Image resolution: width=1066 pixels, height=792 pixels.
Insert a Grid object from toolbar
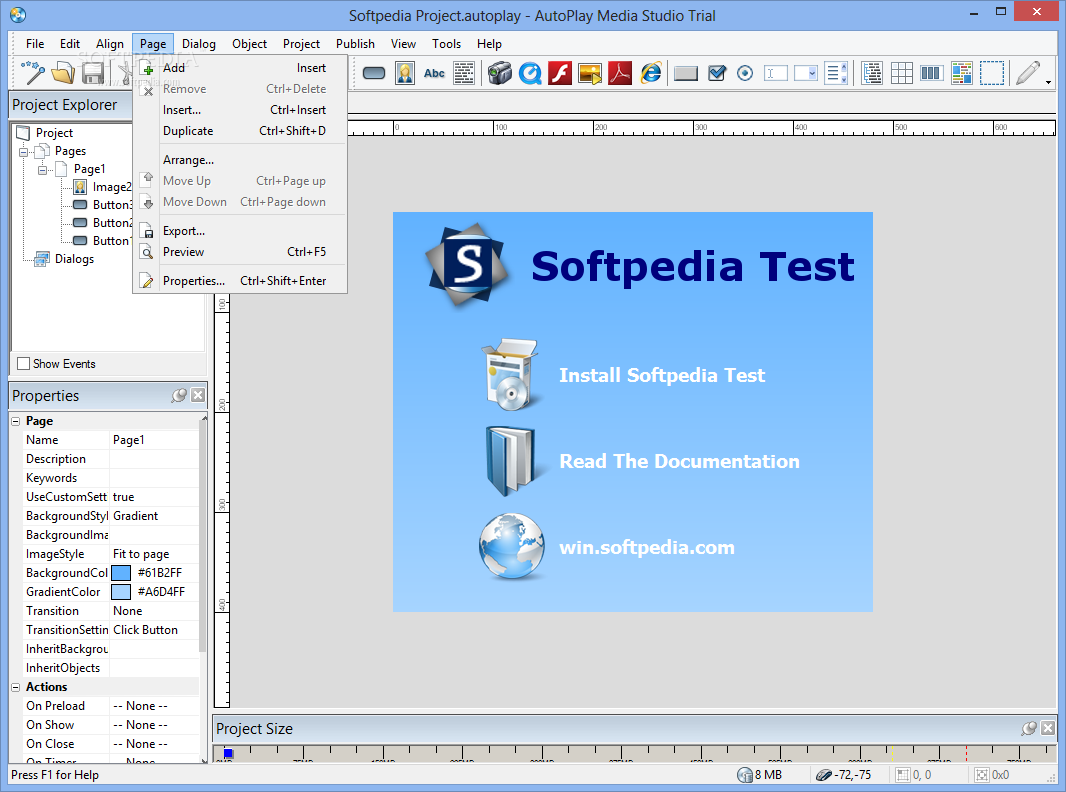901,73
